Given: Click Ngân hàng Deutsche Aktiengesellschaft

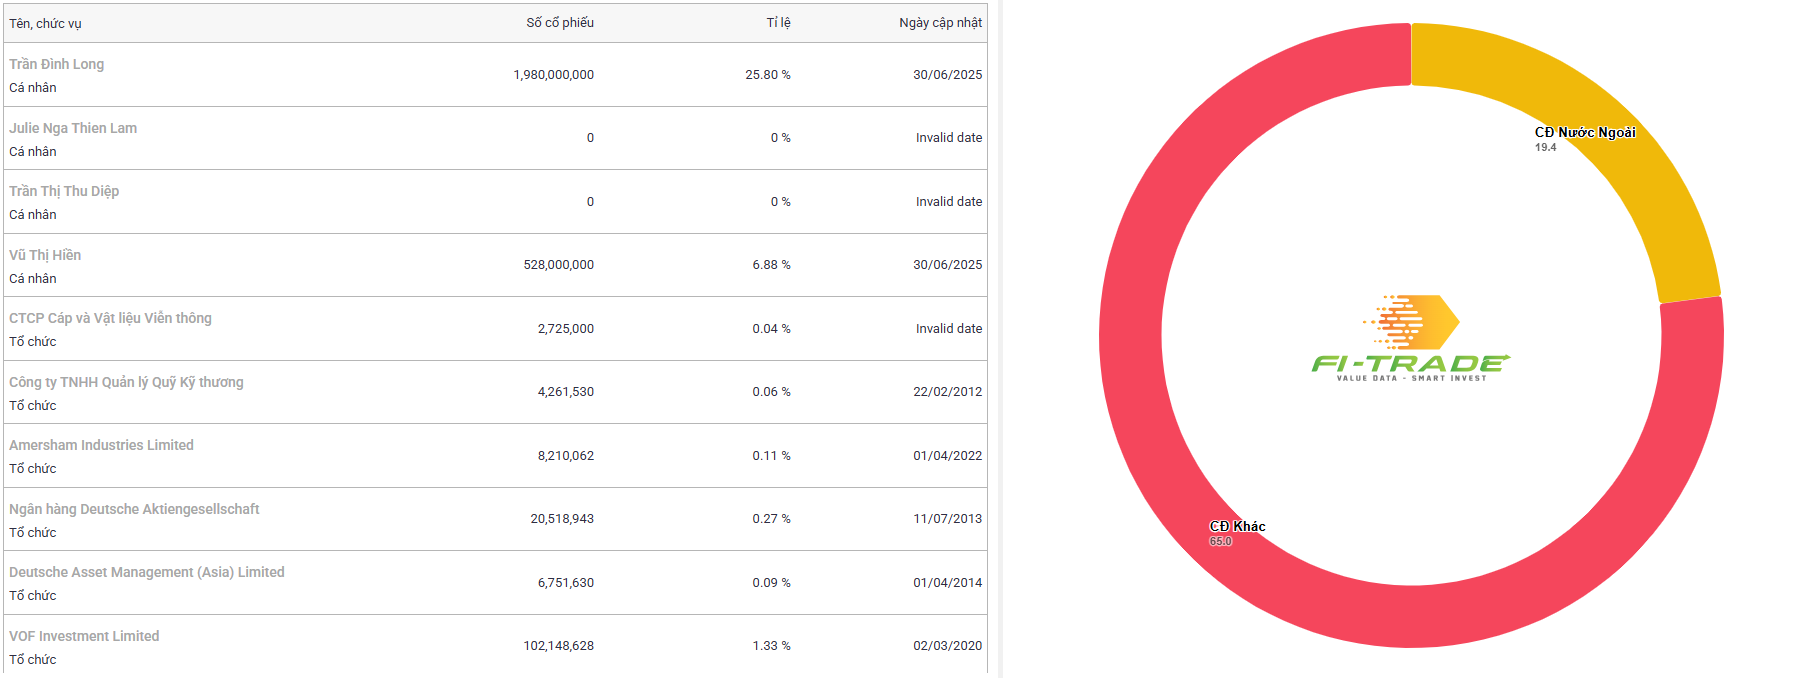Looking at the screenshot, I should point(134,509).
